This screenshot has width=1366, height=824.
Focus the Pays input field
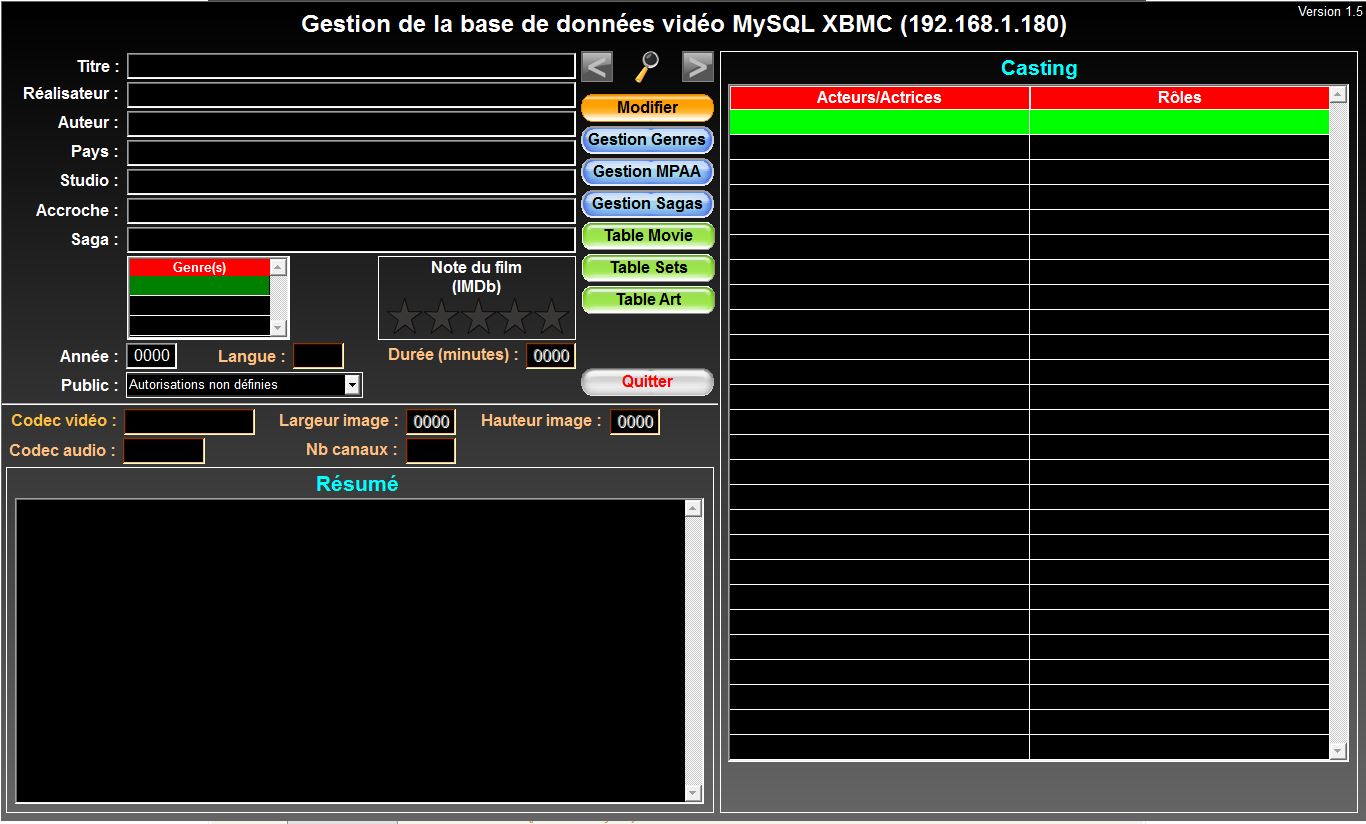[x=351, y=153]
